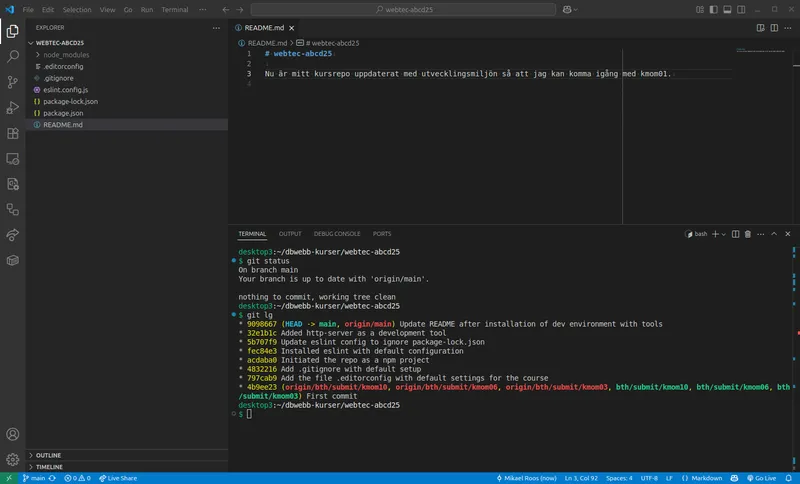Go back with the navigation arrow

[x=226, y=9]
